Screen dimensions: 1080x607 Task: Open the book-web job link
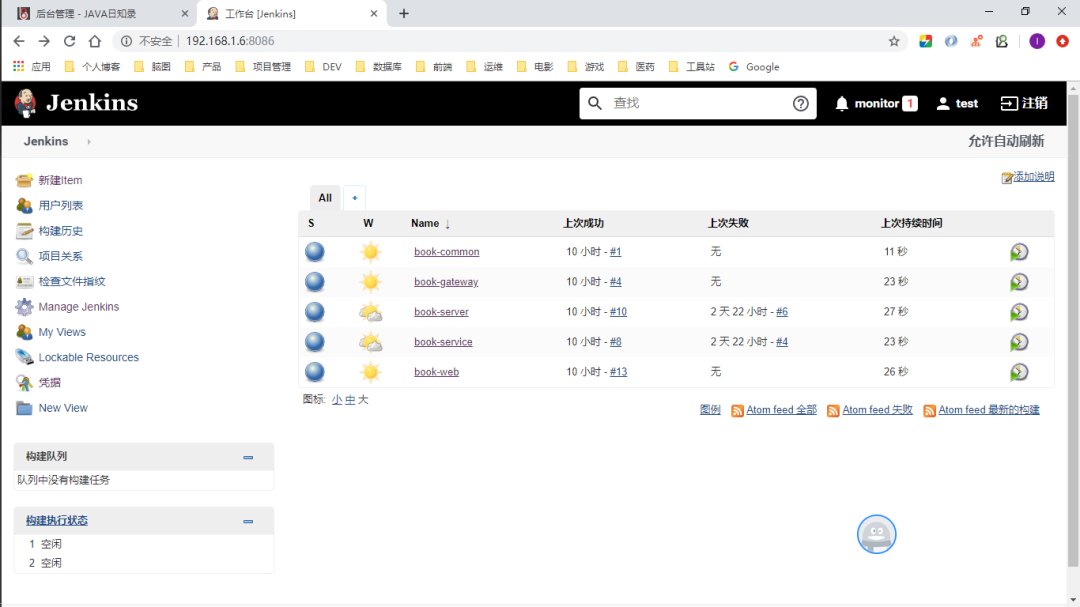click(436, 372)
